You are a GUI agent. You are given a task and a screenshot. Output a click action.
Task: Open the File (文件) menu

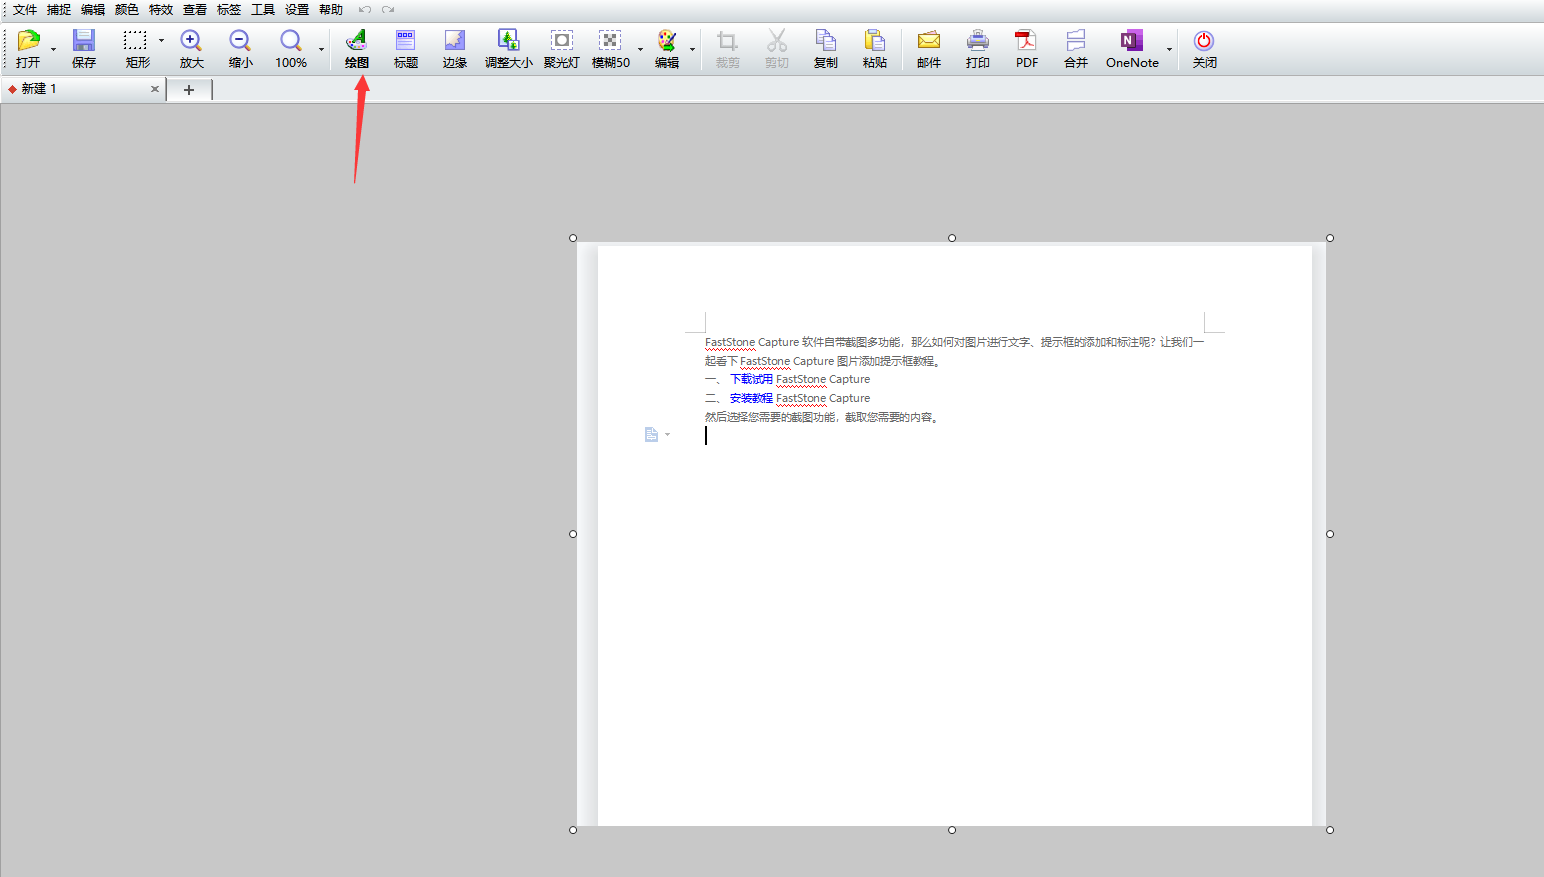click(25, 10)
